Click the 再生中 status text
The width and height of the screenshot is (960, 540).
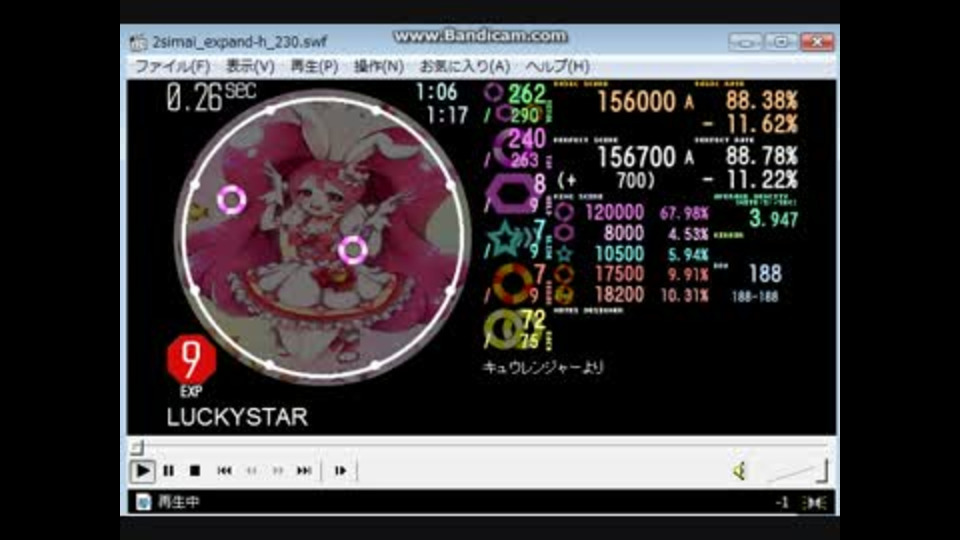(179, 502)
